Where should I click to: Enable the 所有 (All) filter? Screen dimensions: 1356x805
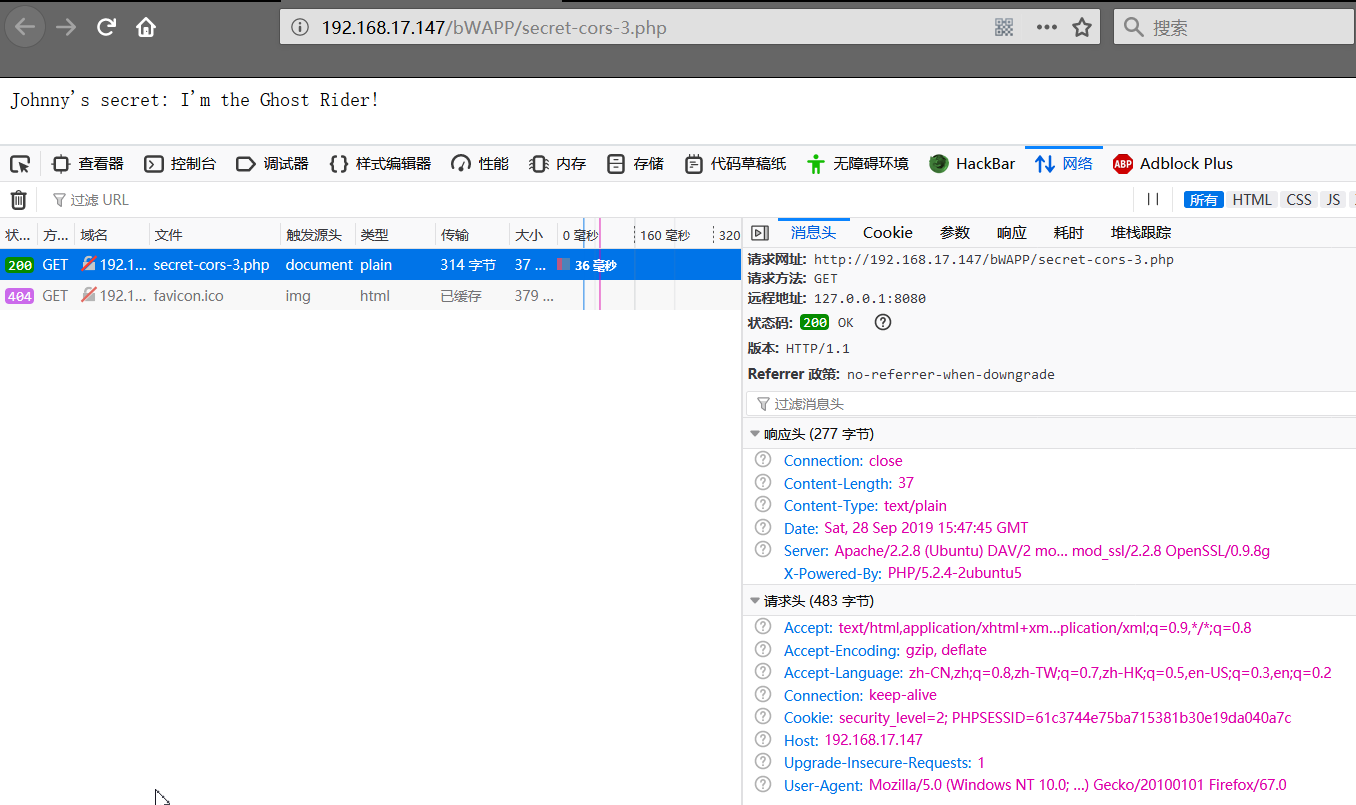1203,200
